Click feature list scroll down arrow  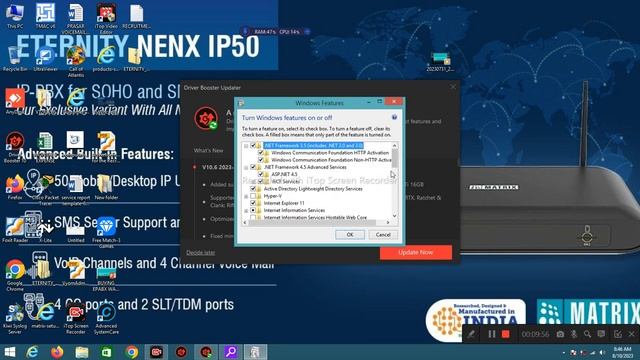click(394, 216)
